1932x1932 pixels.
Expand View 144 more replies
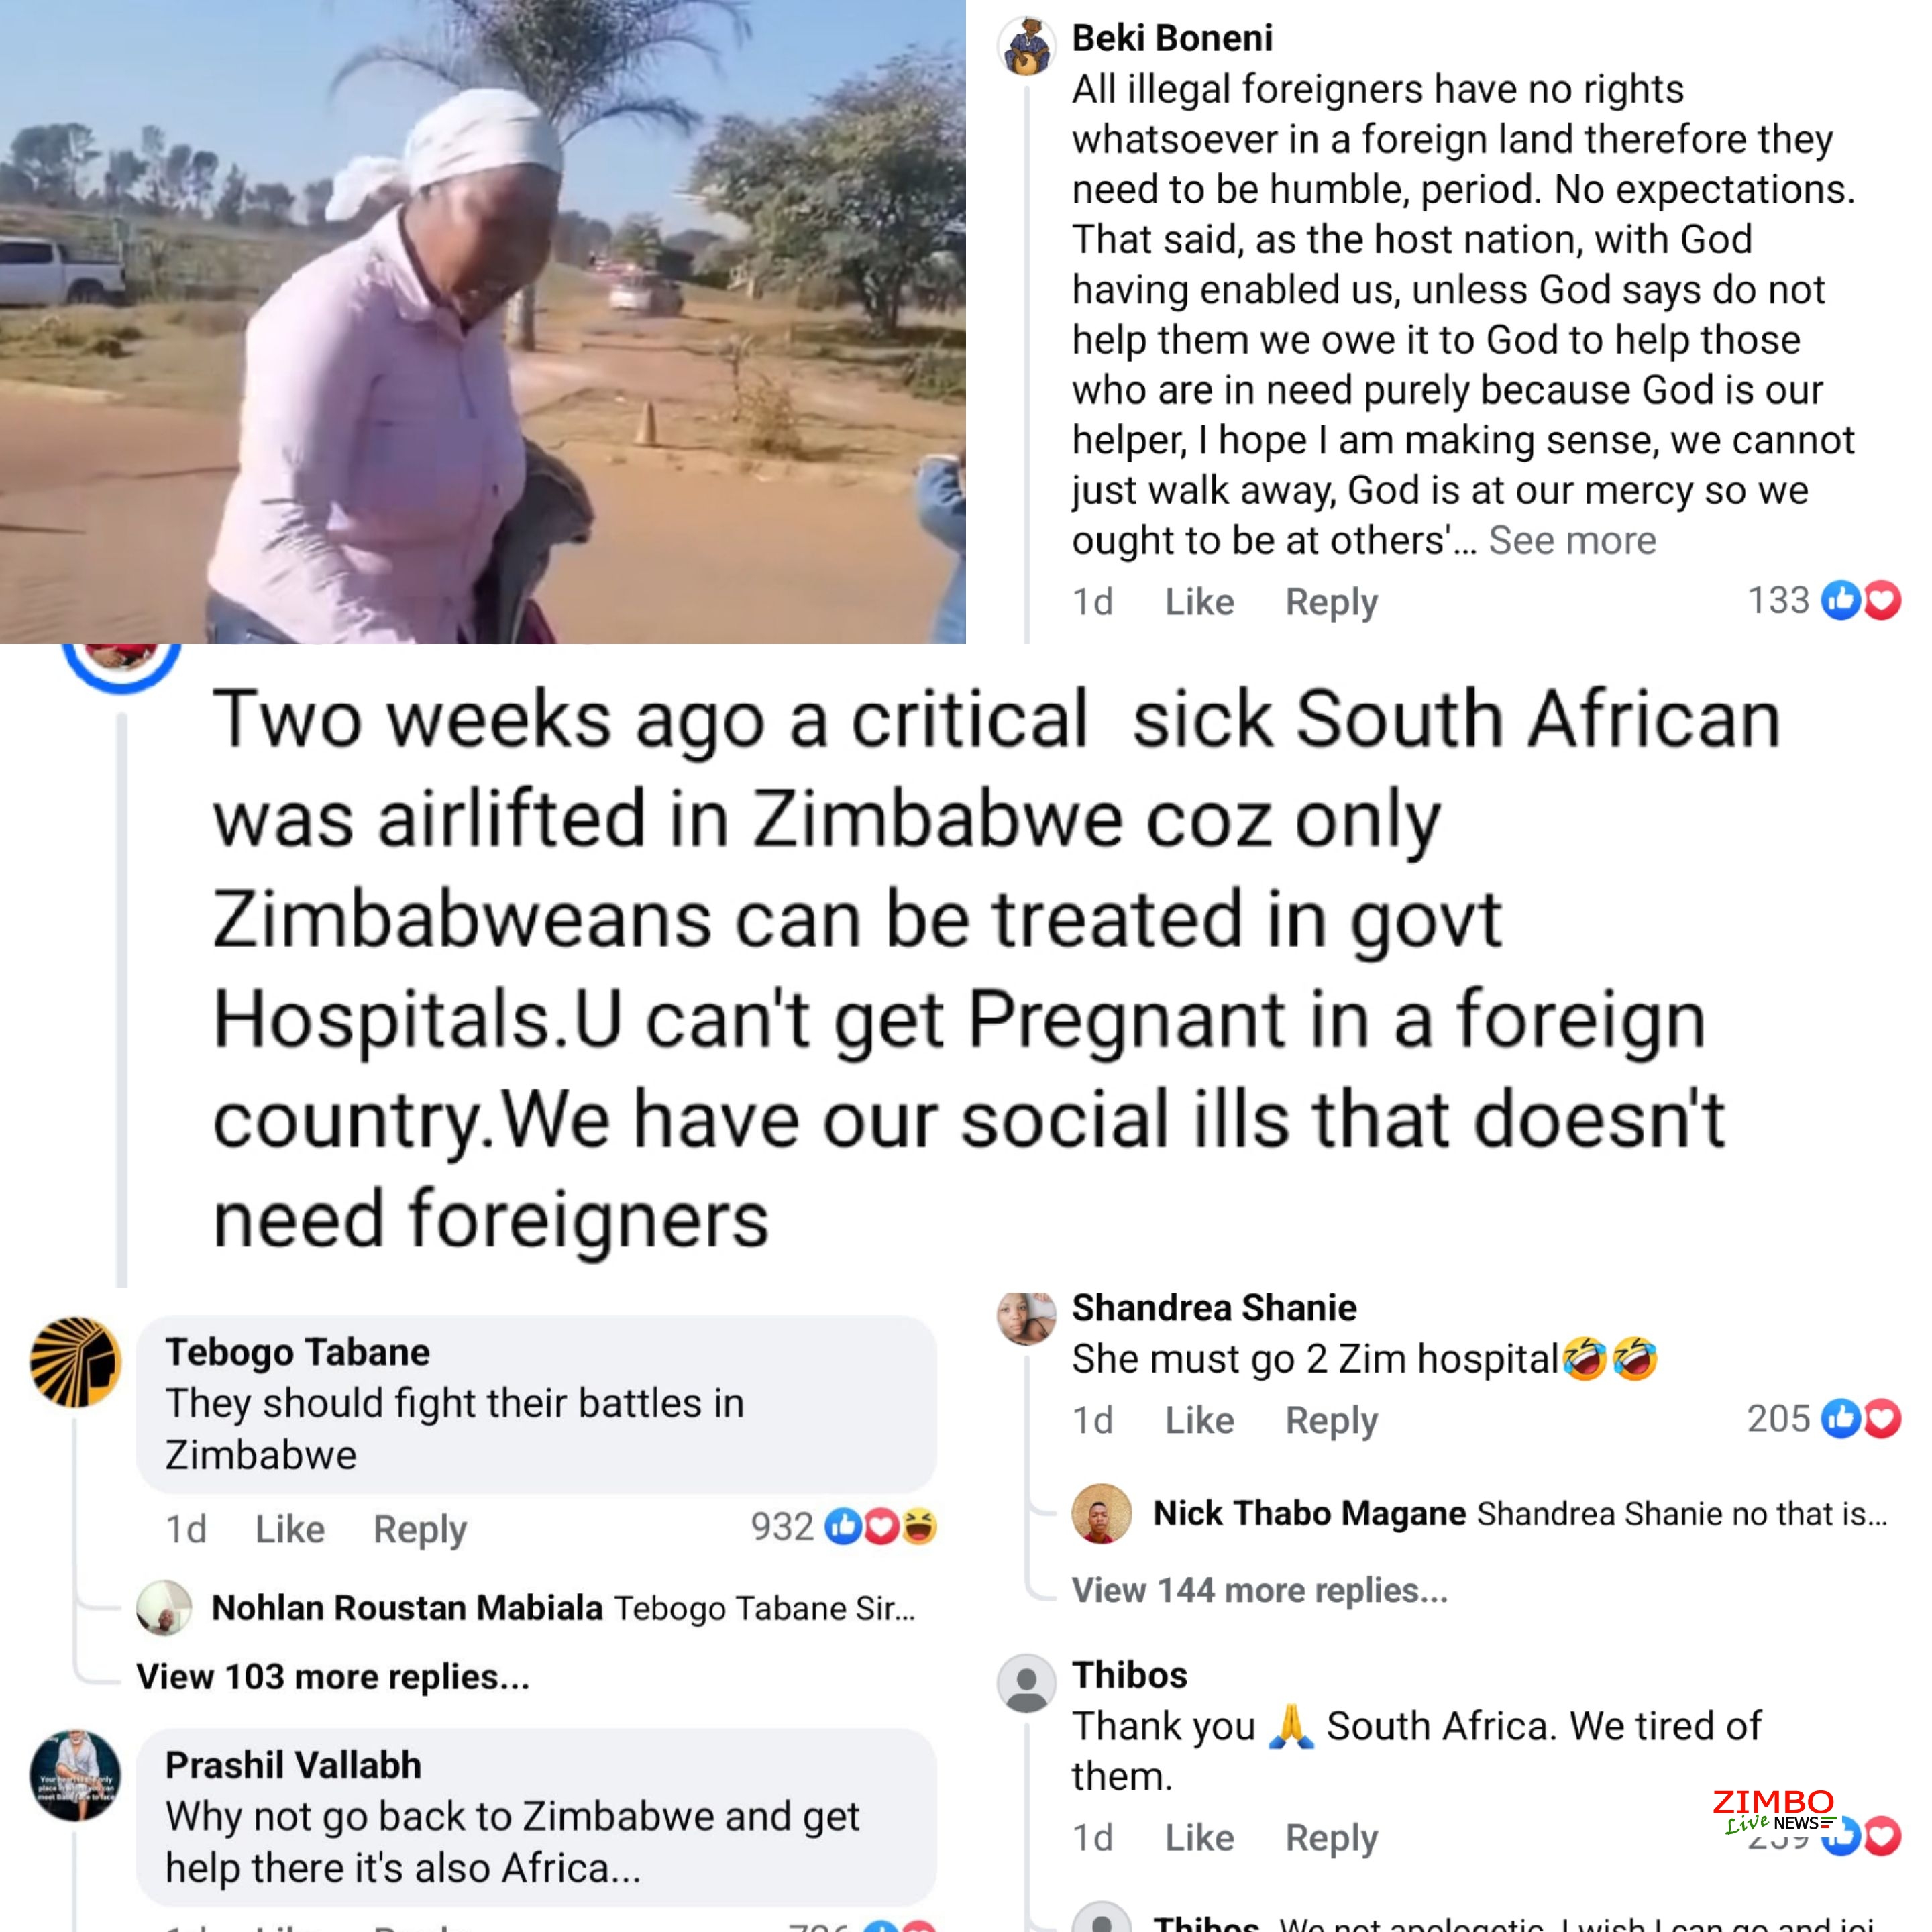pos(1260,1590)
